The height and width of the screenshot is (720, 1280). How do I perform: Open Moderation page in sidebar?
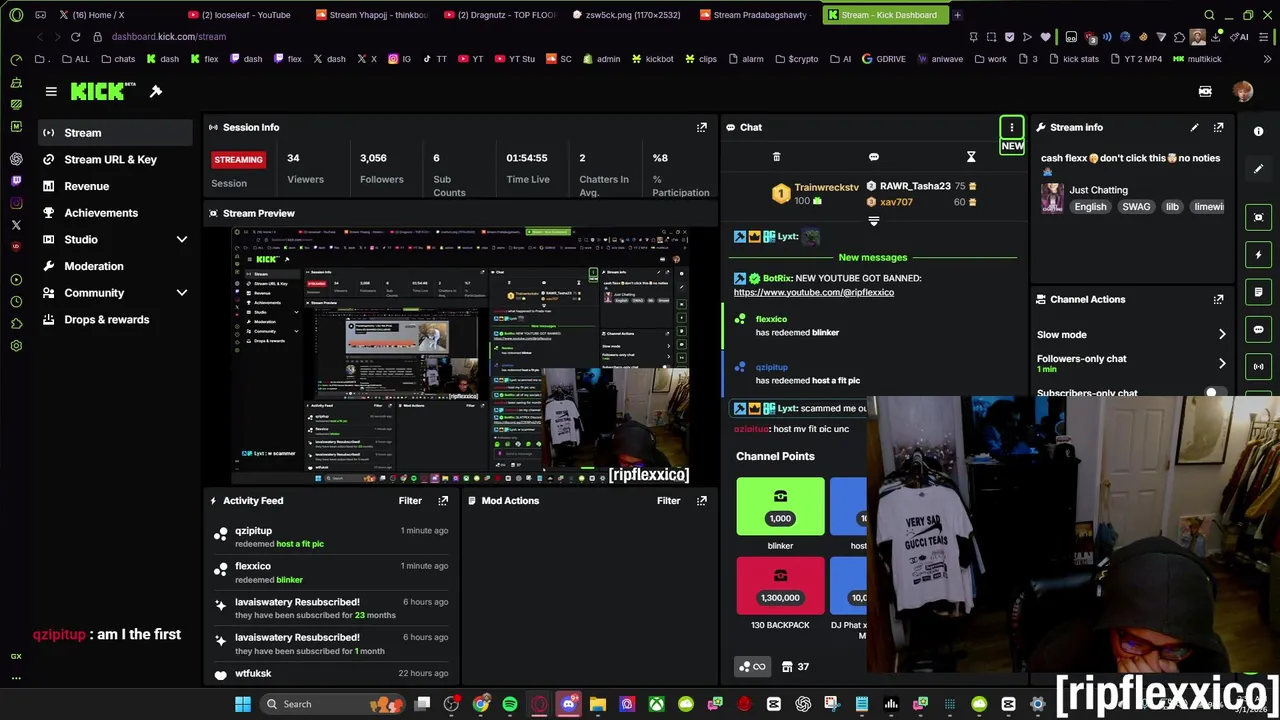115,266
